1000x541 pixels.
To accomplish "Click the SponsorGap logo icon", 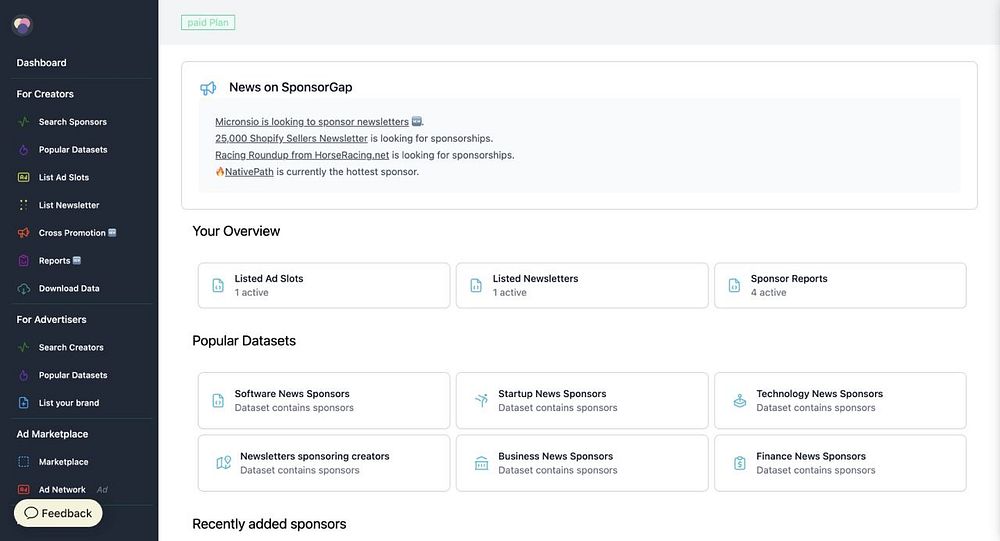I will [22, 26].
